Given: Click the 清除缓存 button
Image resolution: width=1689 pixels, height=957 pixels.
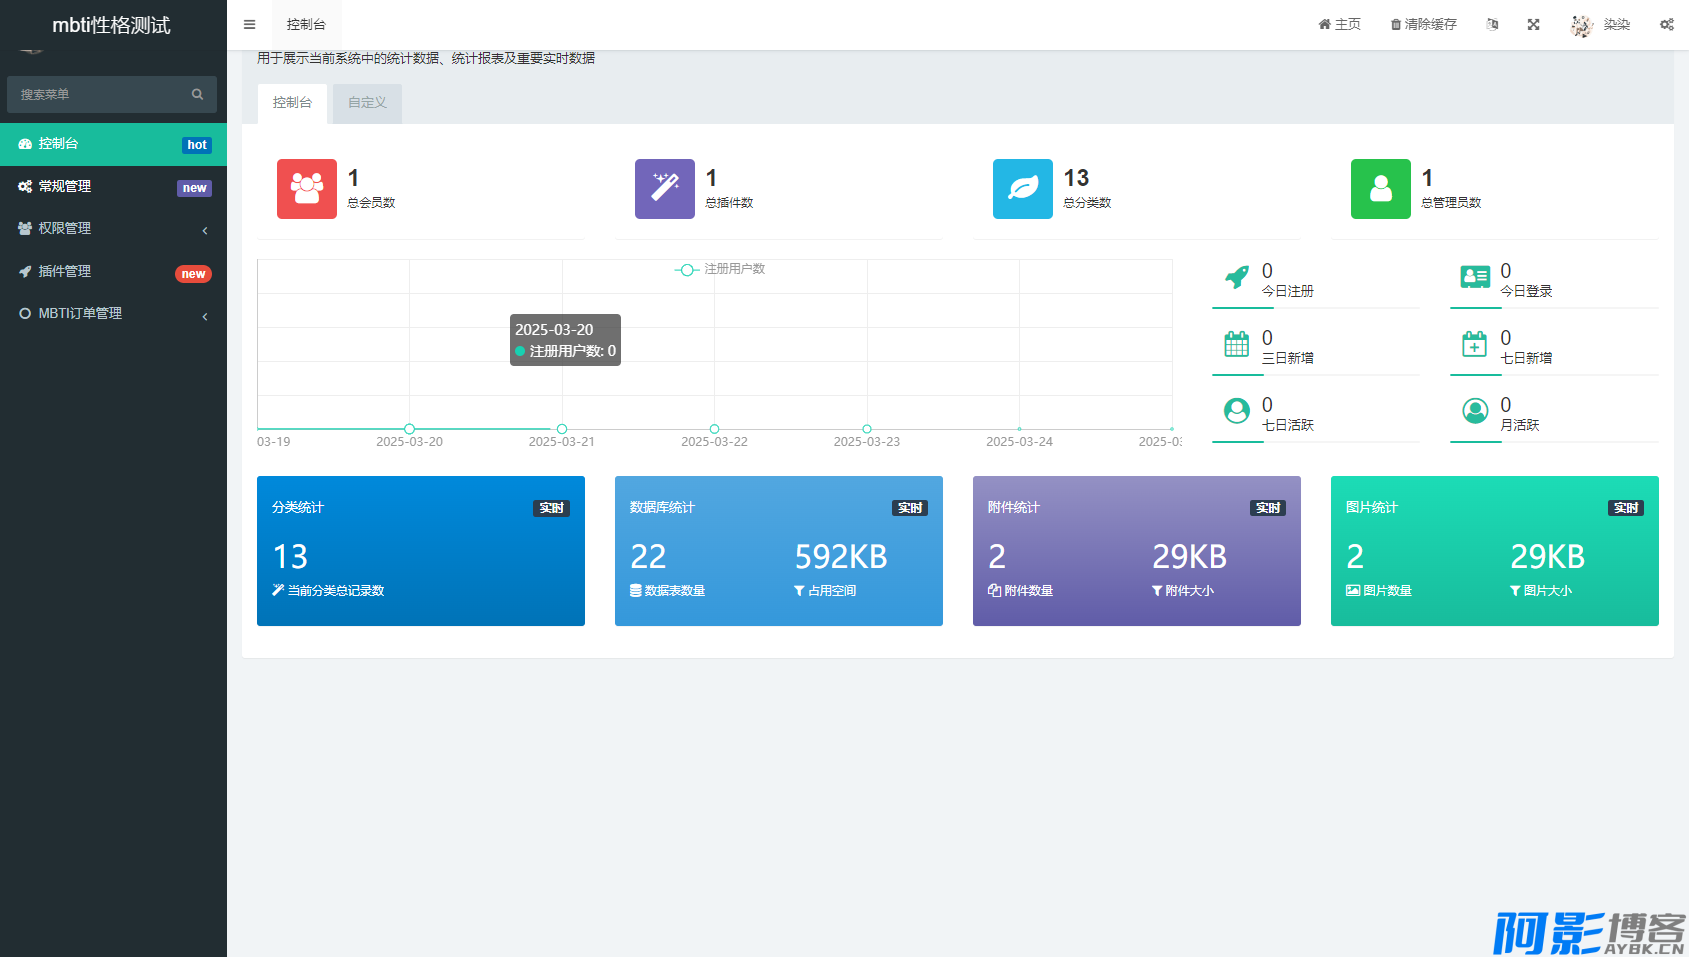Looking at the screenshot, I should tap(1423, 25).
